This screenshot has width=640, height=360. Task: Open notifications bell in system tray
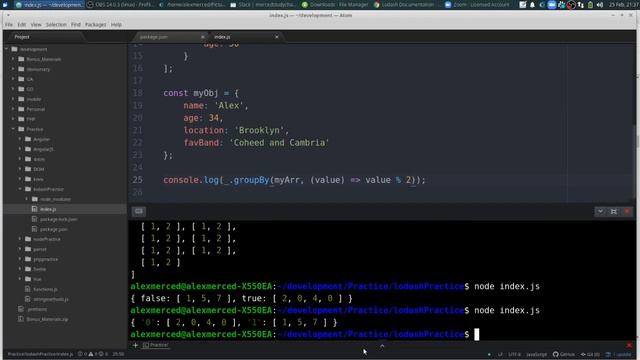pos(532,5)
